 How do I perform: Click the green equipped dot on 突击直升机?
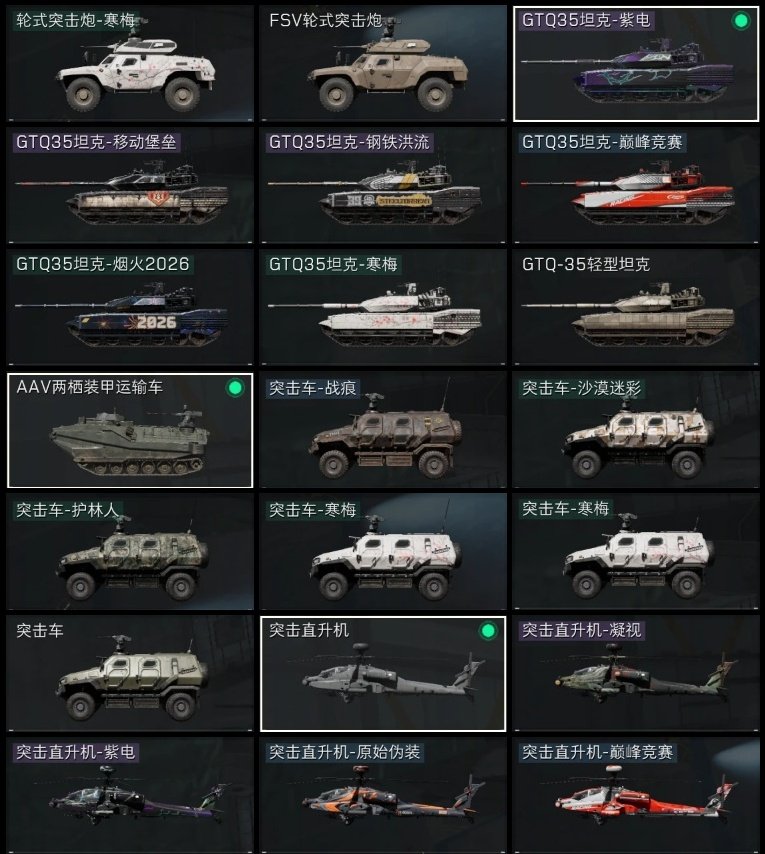[x=488, y=631]
